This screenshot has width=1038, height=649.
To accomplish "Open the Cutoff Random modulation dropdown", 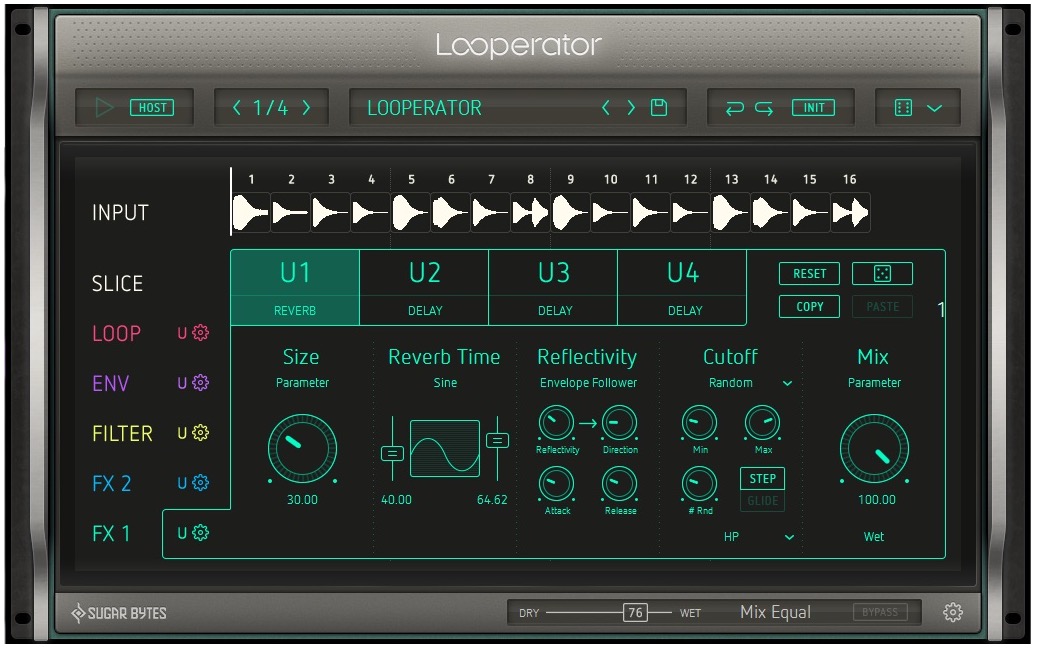I will 750,383.
